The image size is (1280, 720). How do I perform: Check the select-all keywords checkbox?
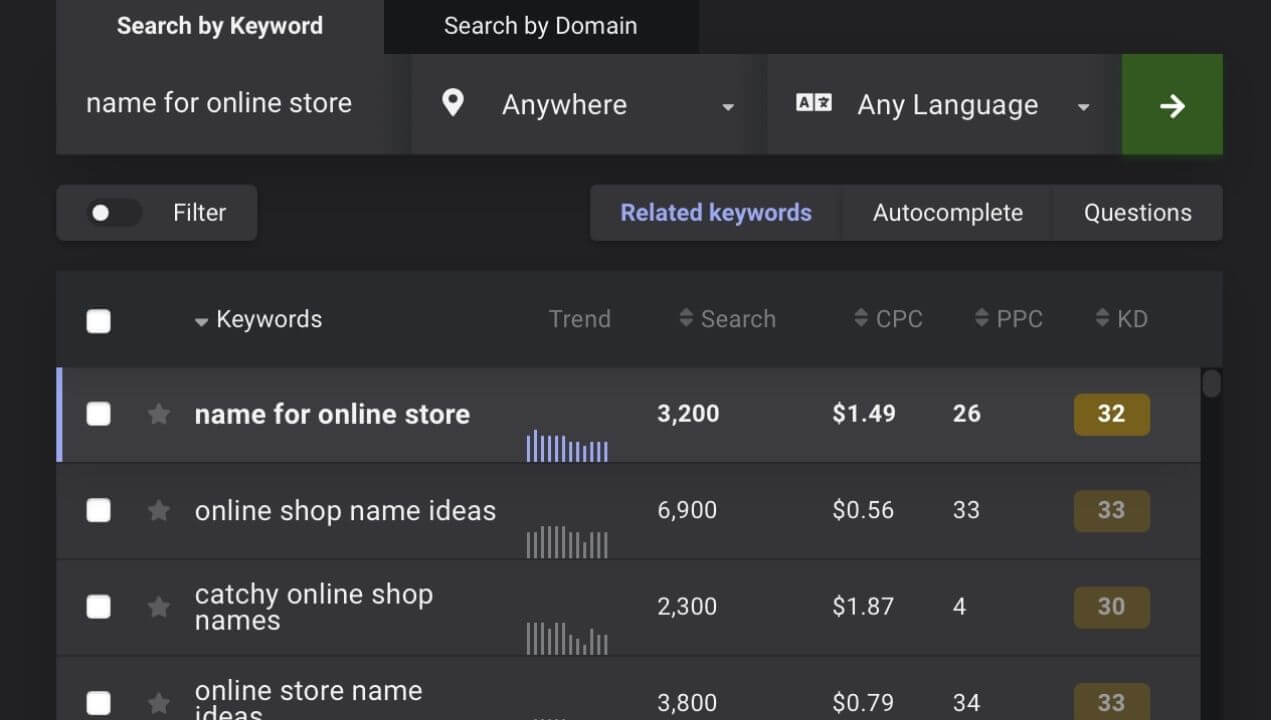point(98,321)
